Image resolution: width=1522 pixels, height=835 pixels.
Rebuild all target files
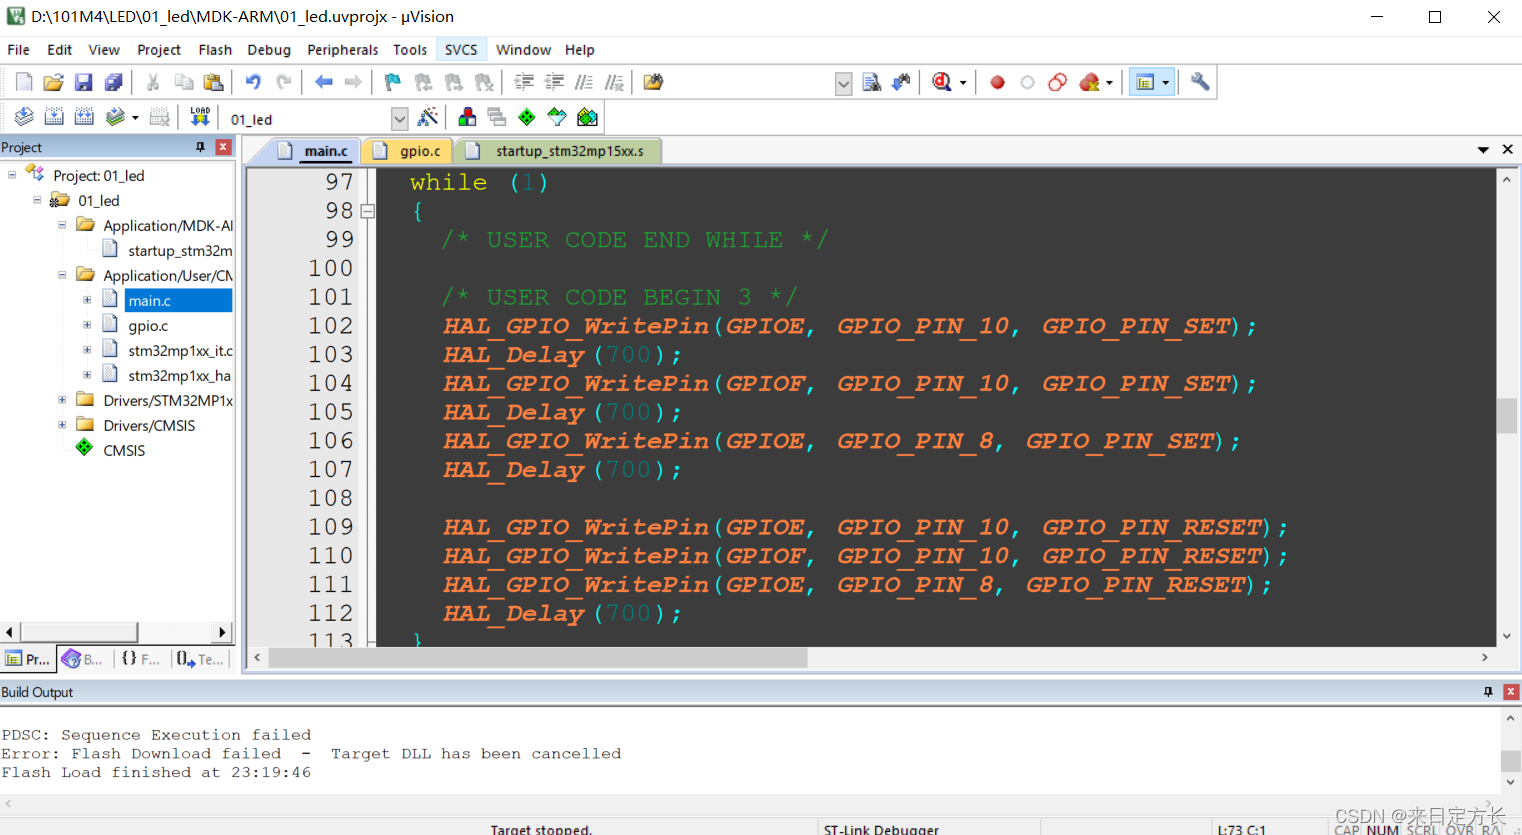click(x=84, y=116)
